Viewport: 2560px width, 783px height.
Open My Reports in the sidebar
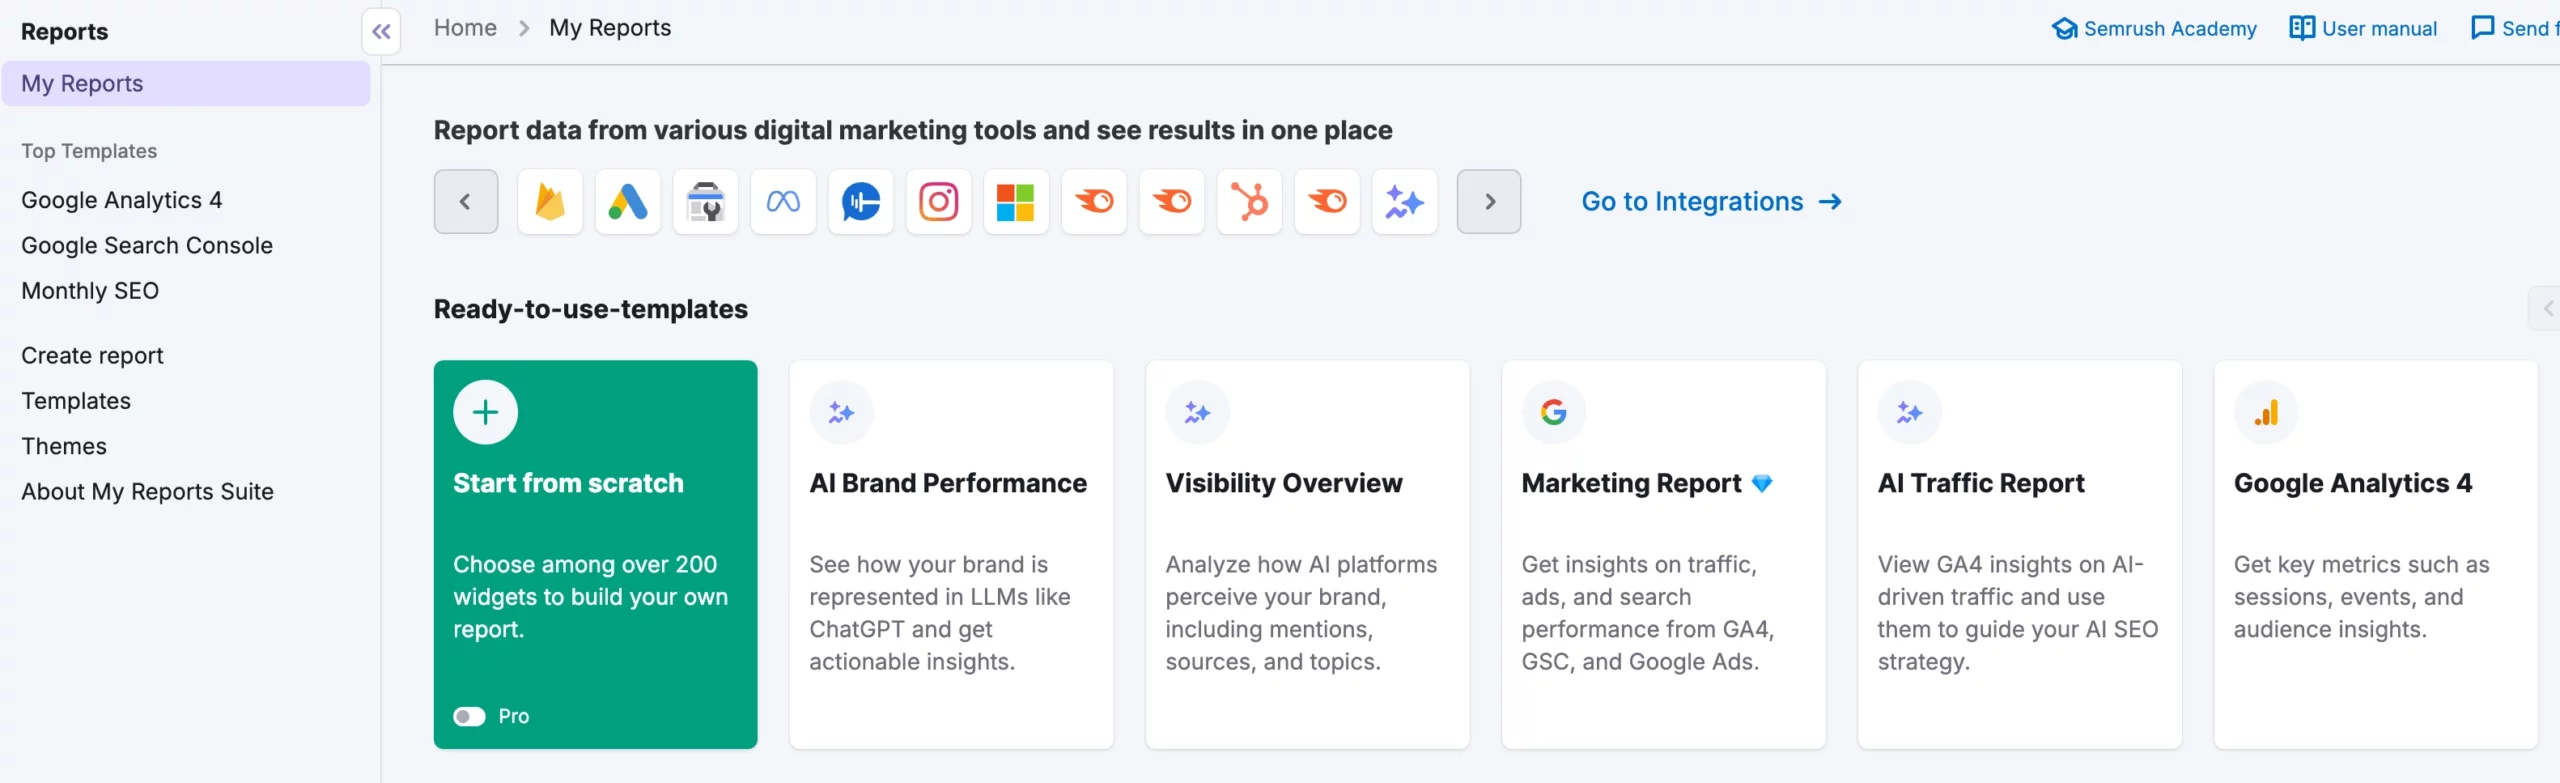click(82, 84)
